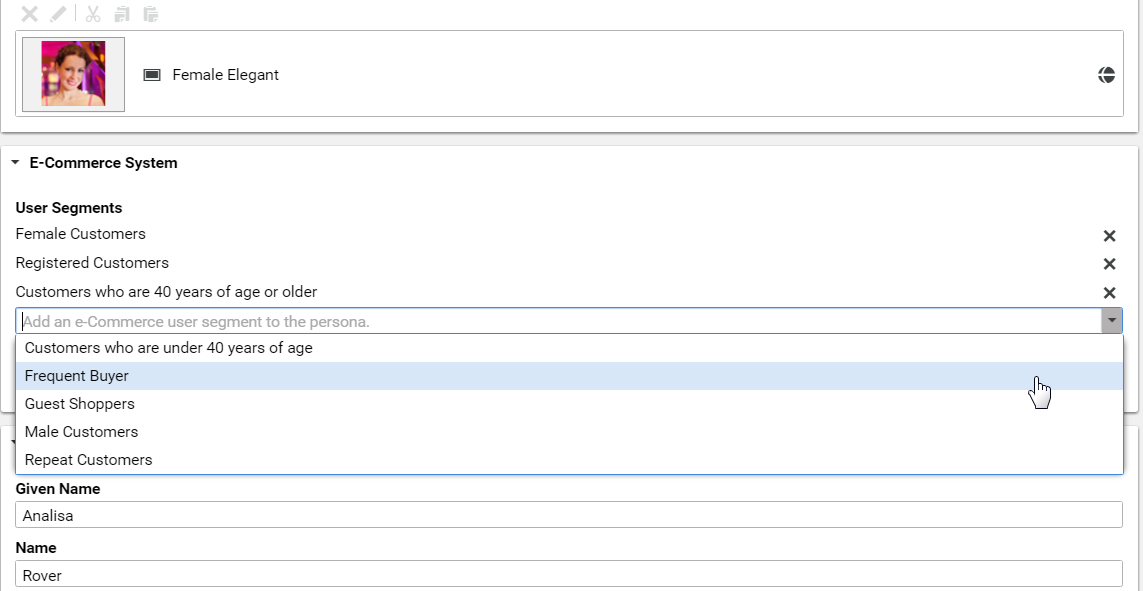Viewport: 1143px width, 591px height.
Task: Click inside the Given Name field
Action: pos(300,515)
